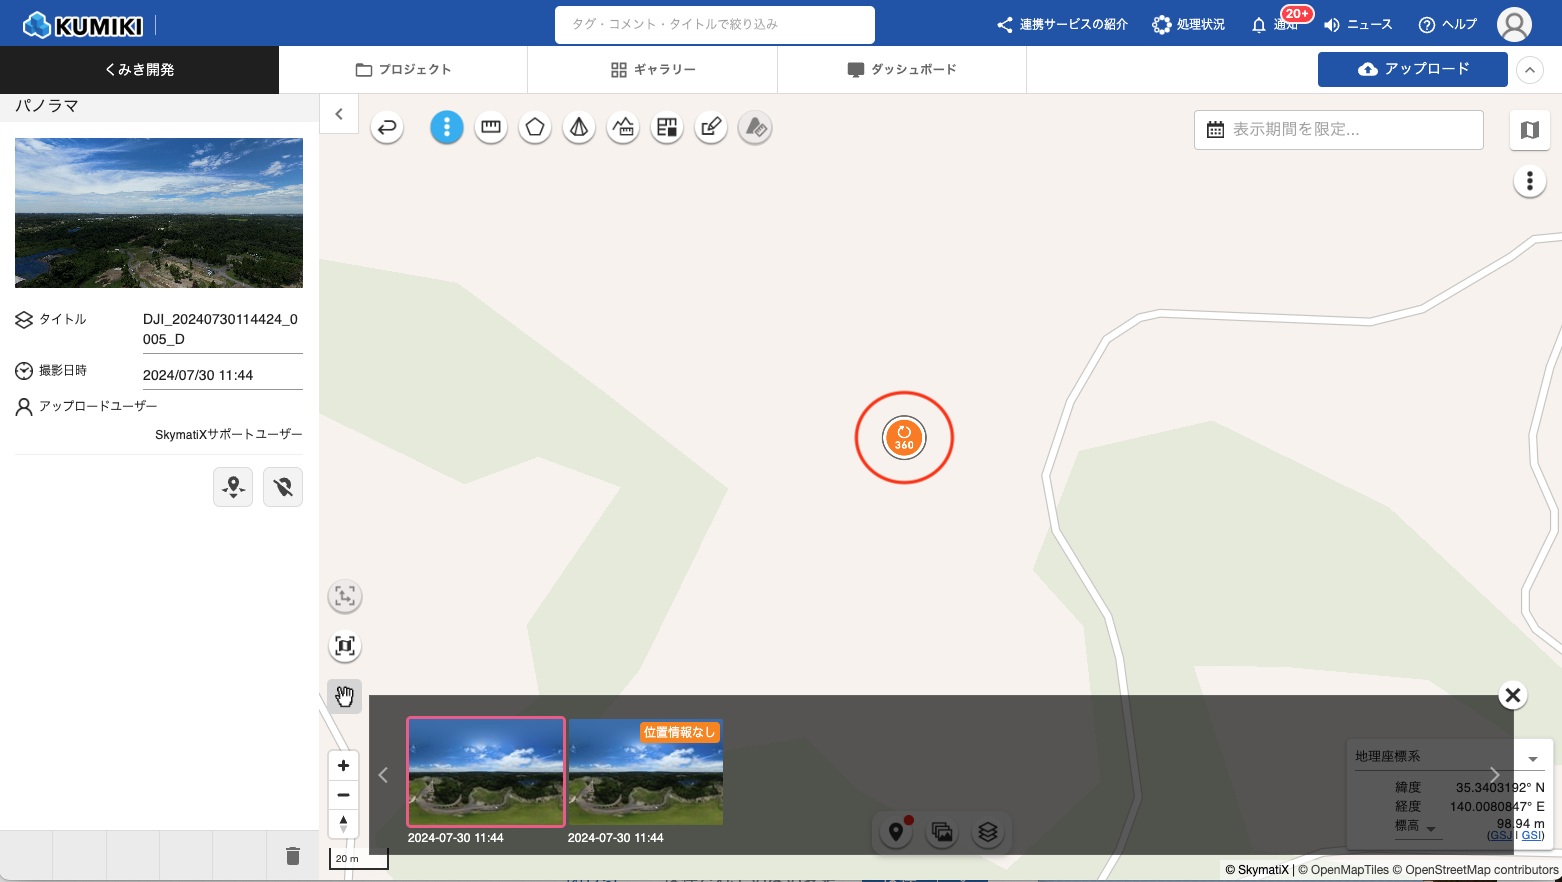This screenshot has height=882, width=1562.
Task: Toggle the layers stack button
Action: [988, 832]
